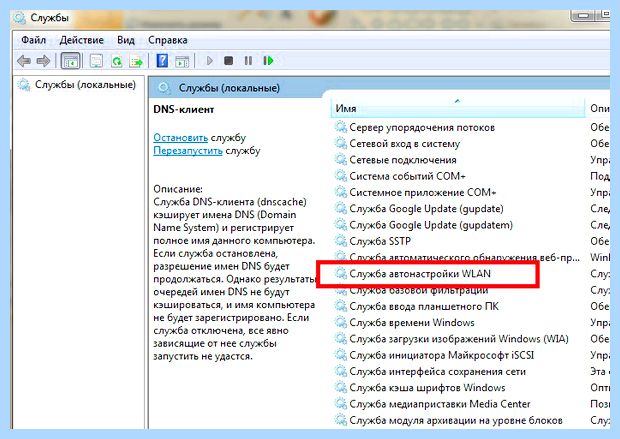Select Служба ввода планшетного ПК row

point(424,307)
